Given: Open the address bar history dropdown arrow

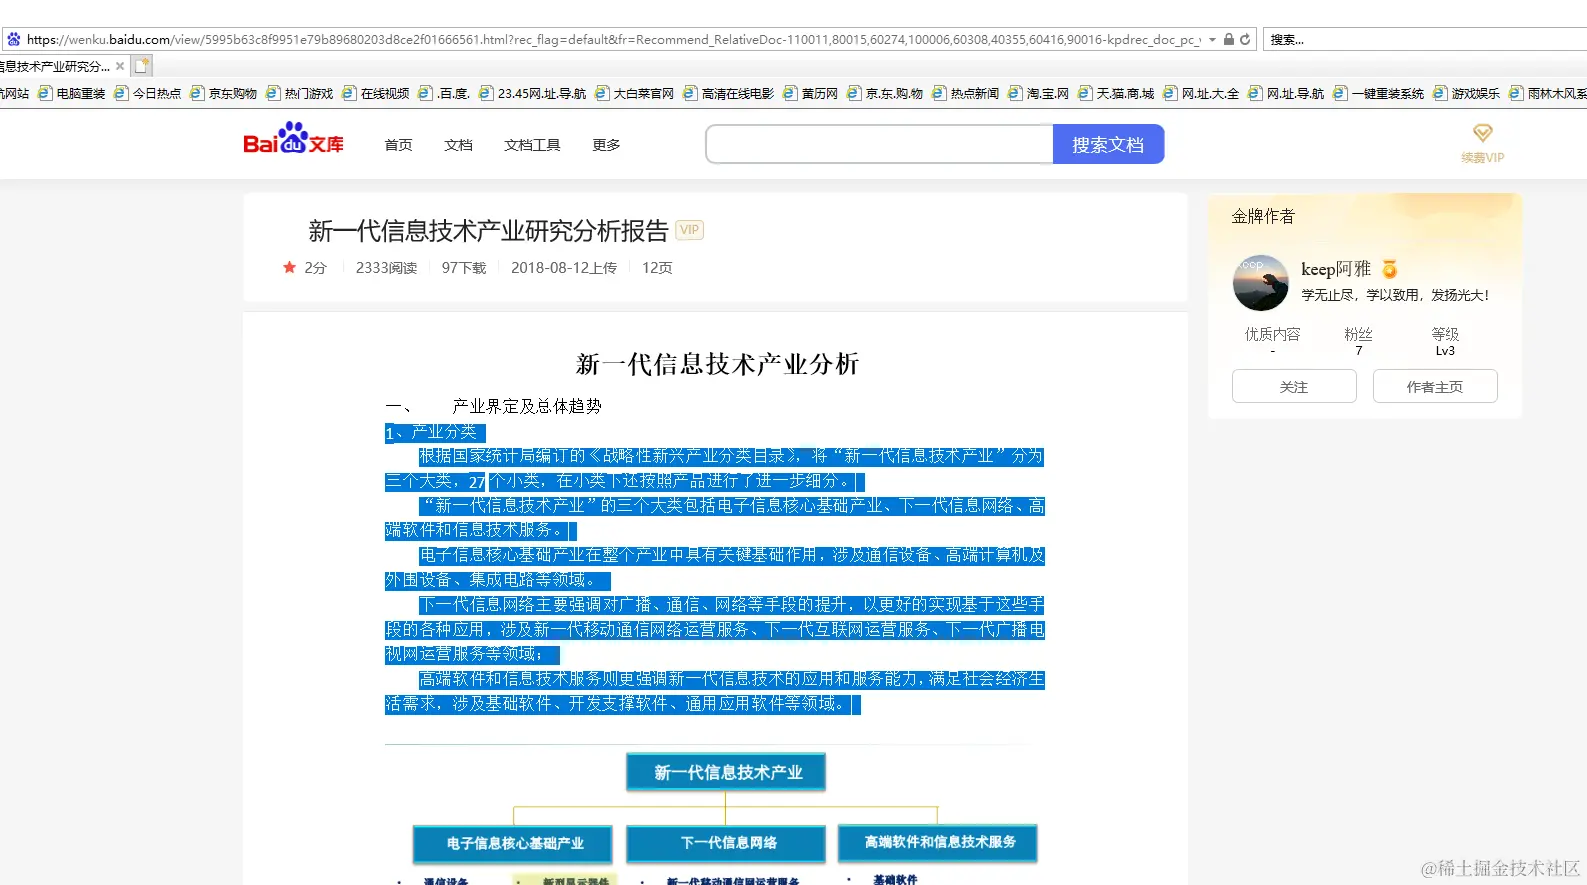Looking at the screenshot, I should [x=1213, y=40].
